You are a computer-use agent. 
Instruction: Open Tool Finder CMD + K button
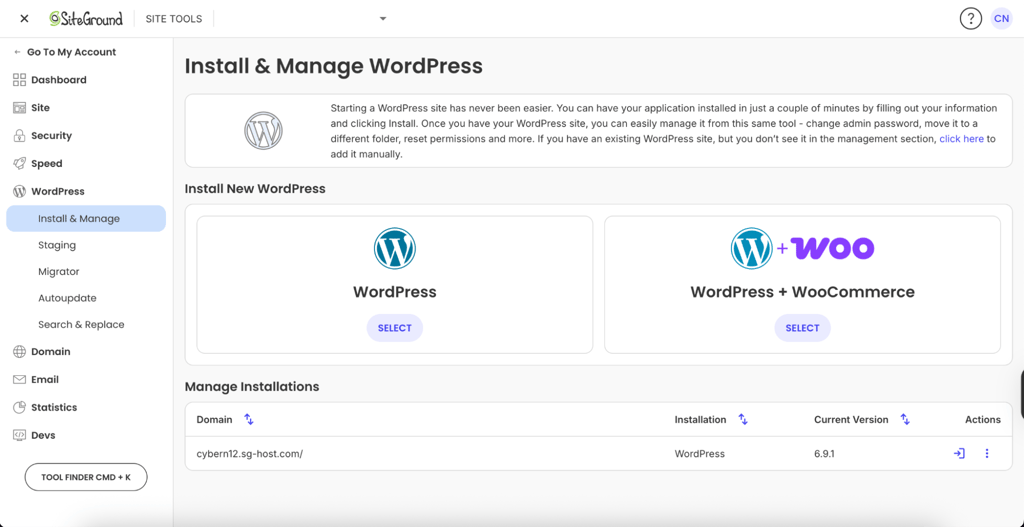tap(86, 477)
